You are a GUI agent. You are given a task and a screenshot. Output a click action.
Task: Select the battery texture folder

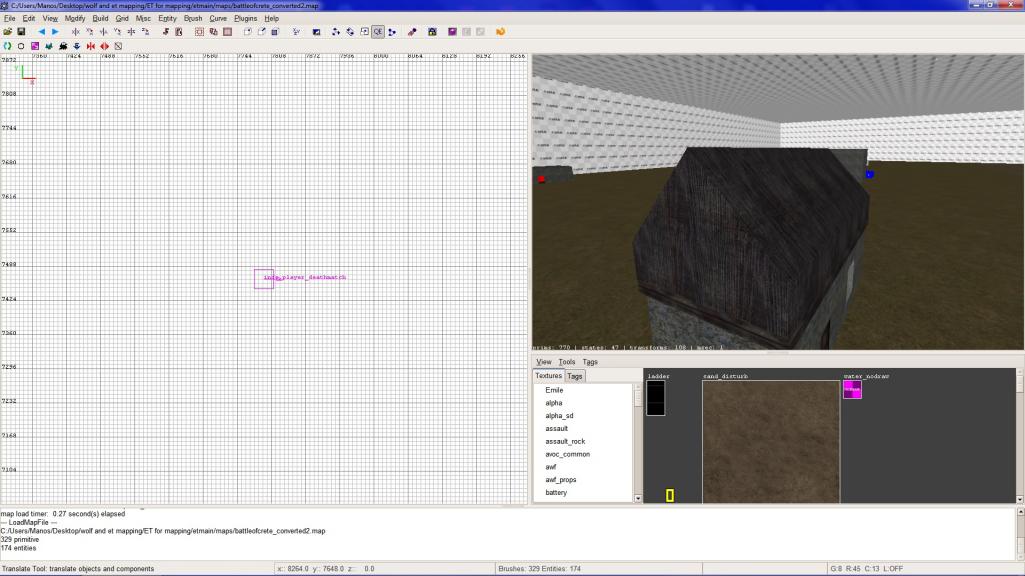tap(556, 492)
